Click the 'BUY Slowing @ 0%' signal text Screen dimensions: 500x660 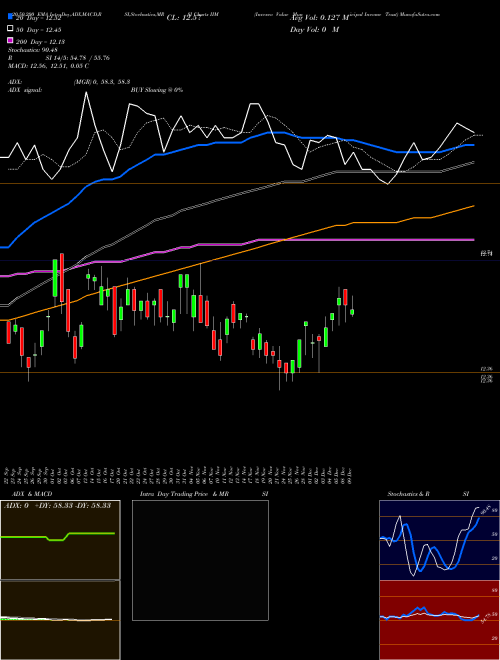pos(157,90)
